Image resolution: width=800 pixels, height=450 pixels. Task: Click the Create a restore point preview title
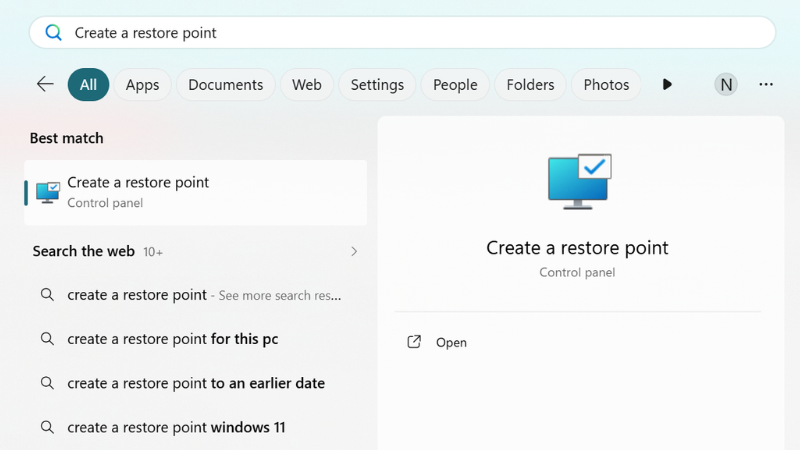pyautogui.click(x=577, y=248)
